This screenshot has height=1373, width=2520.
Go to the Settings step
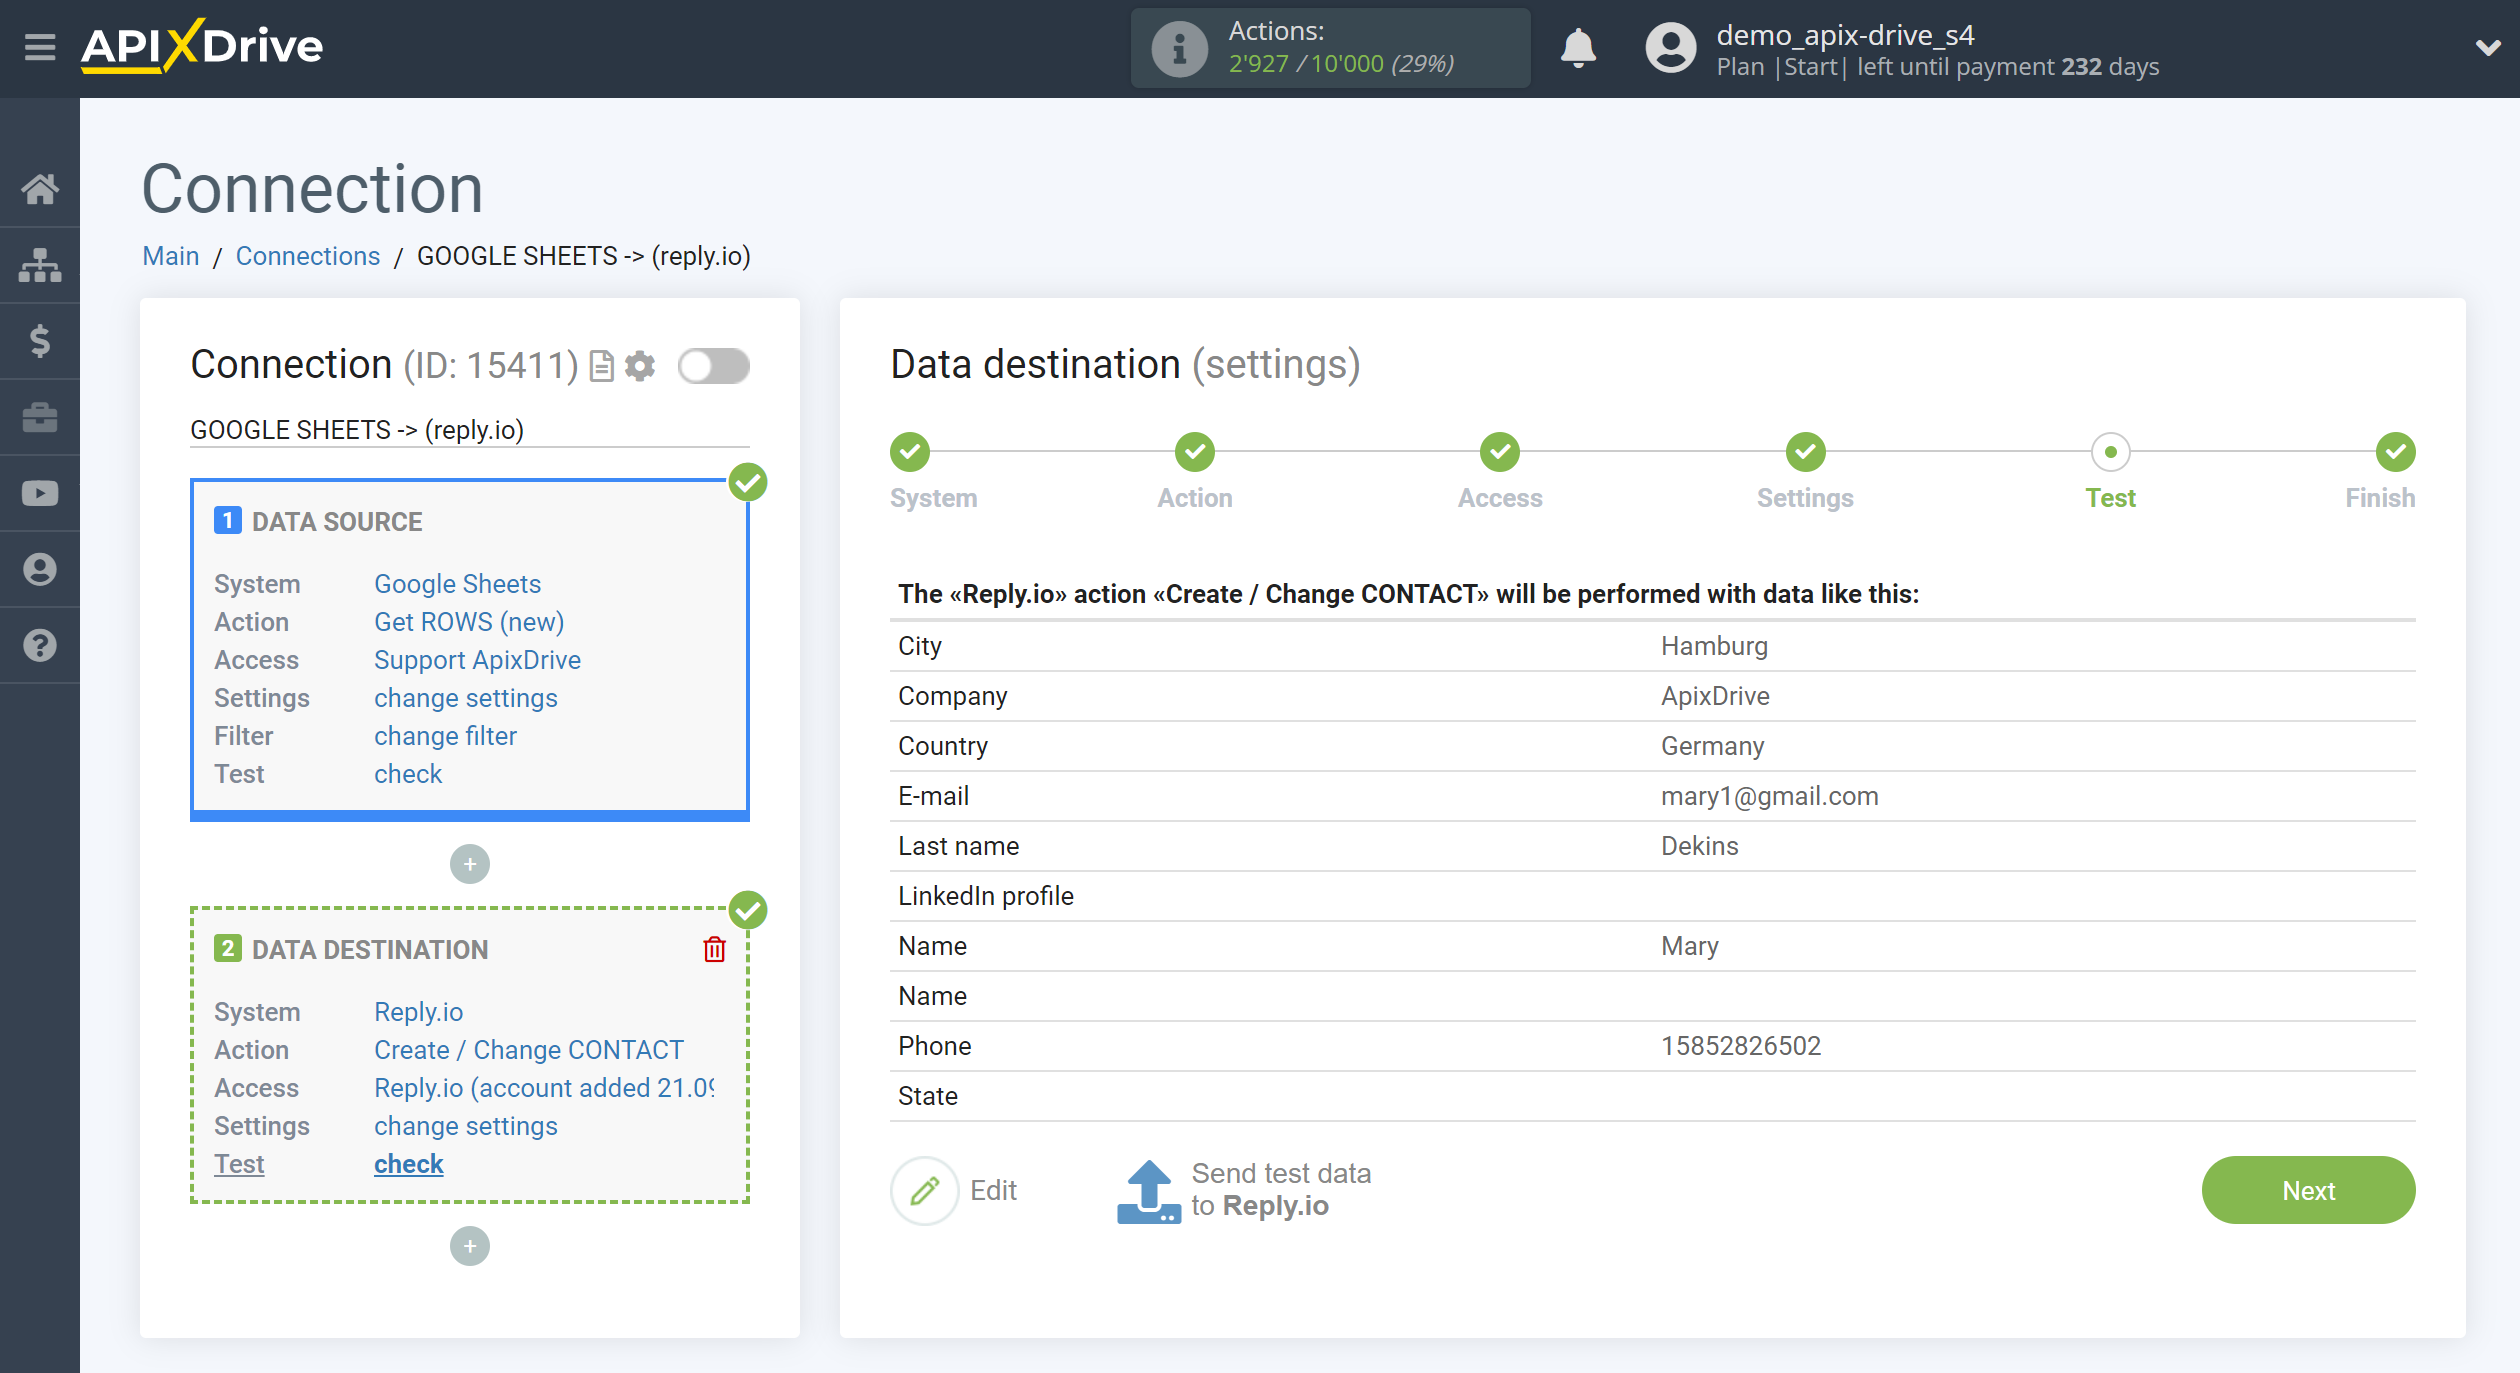[x=1805, y=452]
